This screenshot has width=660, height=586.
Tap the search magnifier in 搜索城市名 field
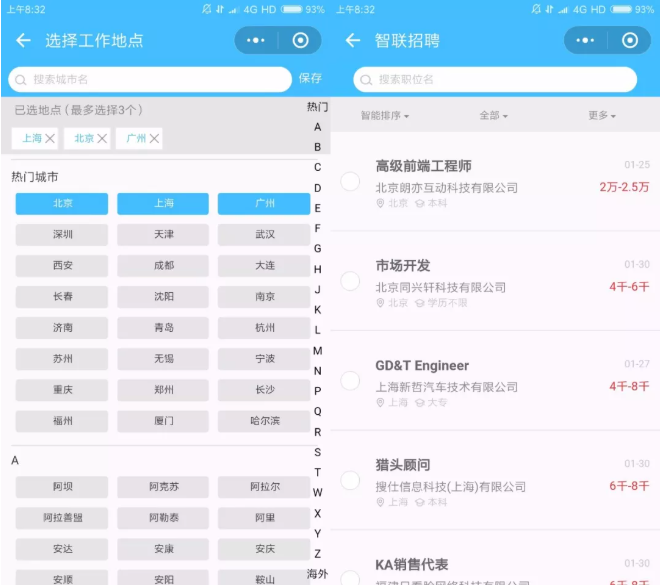[x=20, y=80]
